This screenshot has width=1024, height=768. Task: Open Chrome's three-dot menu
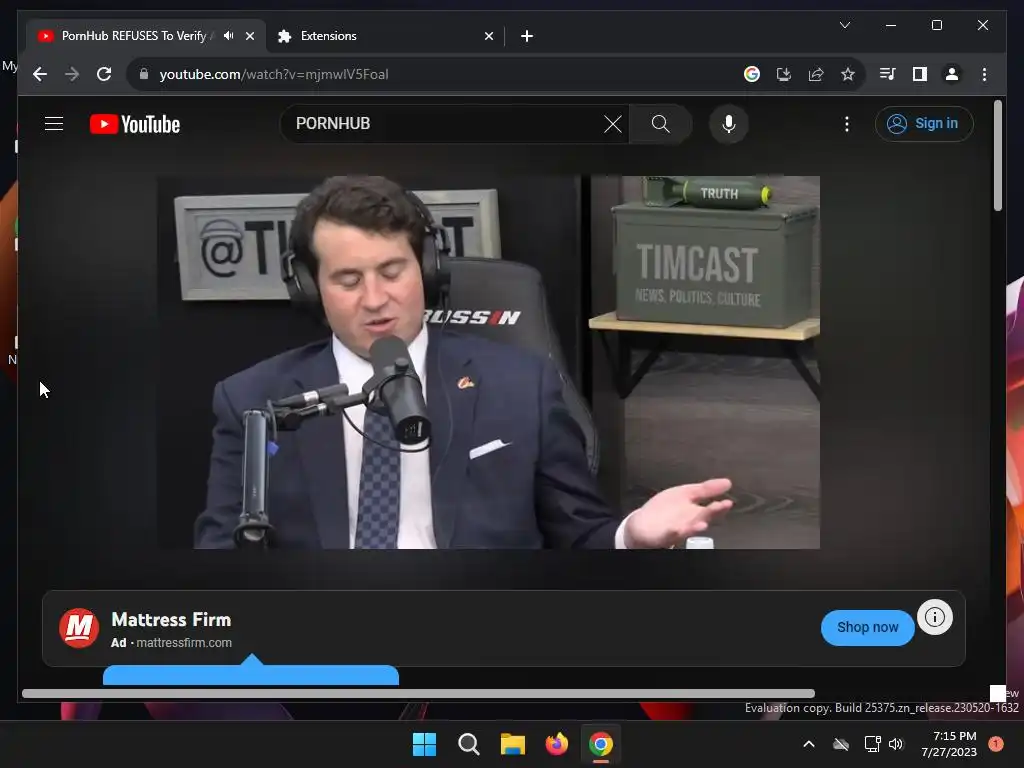984,74
